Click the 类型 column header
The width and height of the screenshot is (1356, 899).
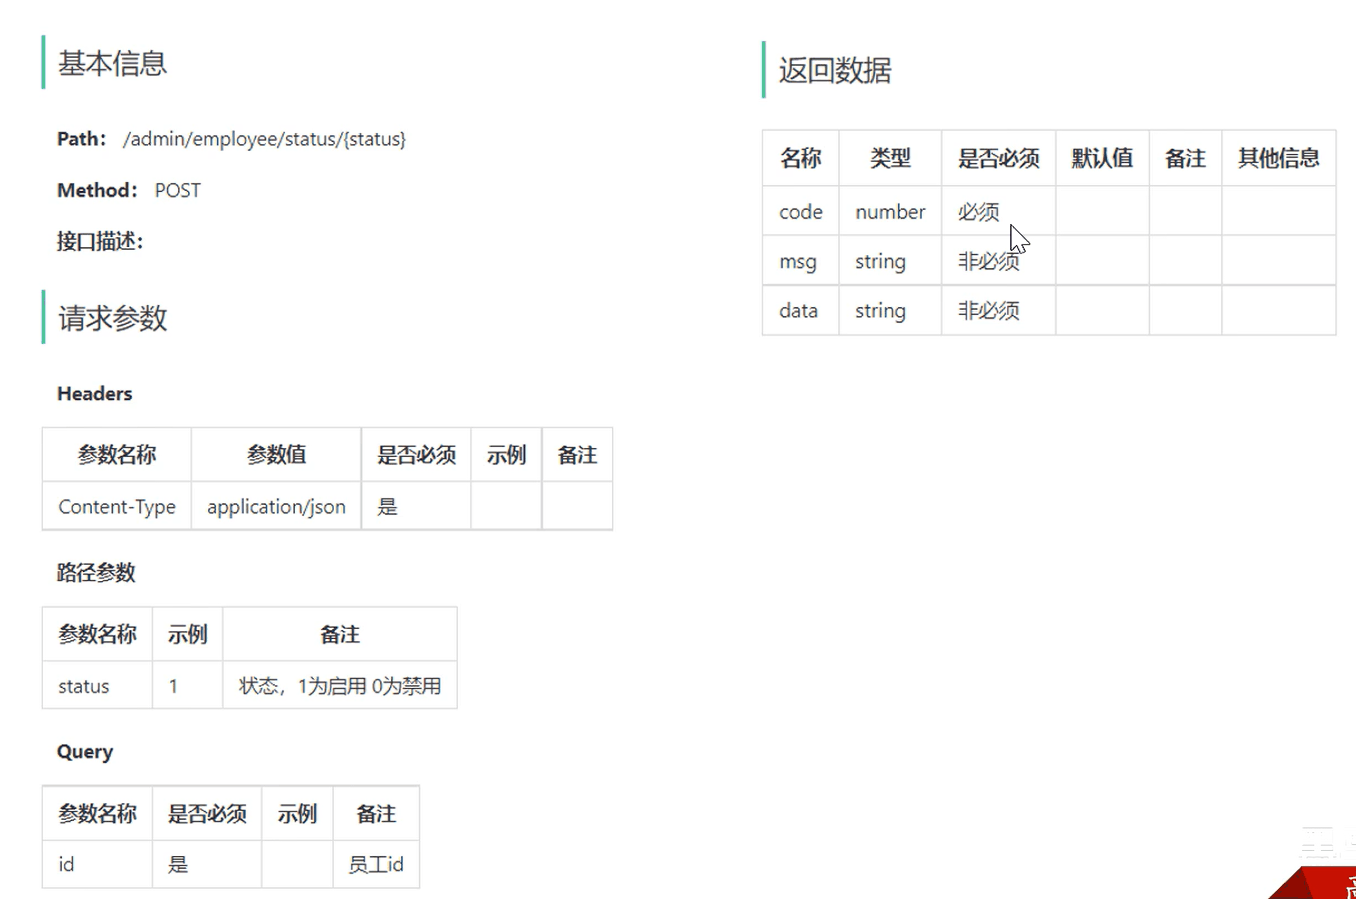tap(890, 158)
